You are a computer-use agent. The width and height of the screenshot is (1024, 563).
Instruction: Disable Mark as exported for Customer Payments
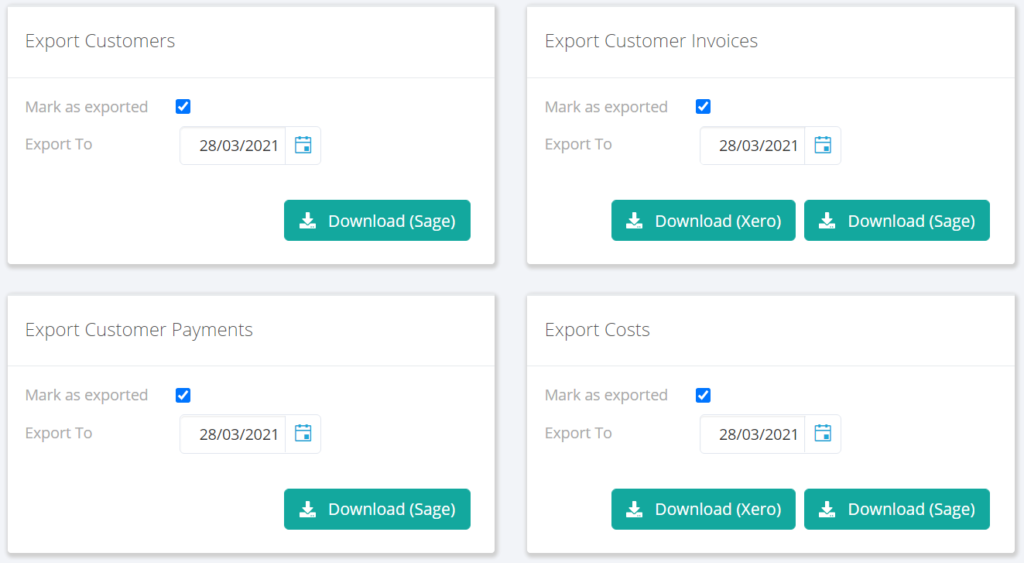point(183,395)
